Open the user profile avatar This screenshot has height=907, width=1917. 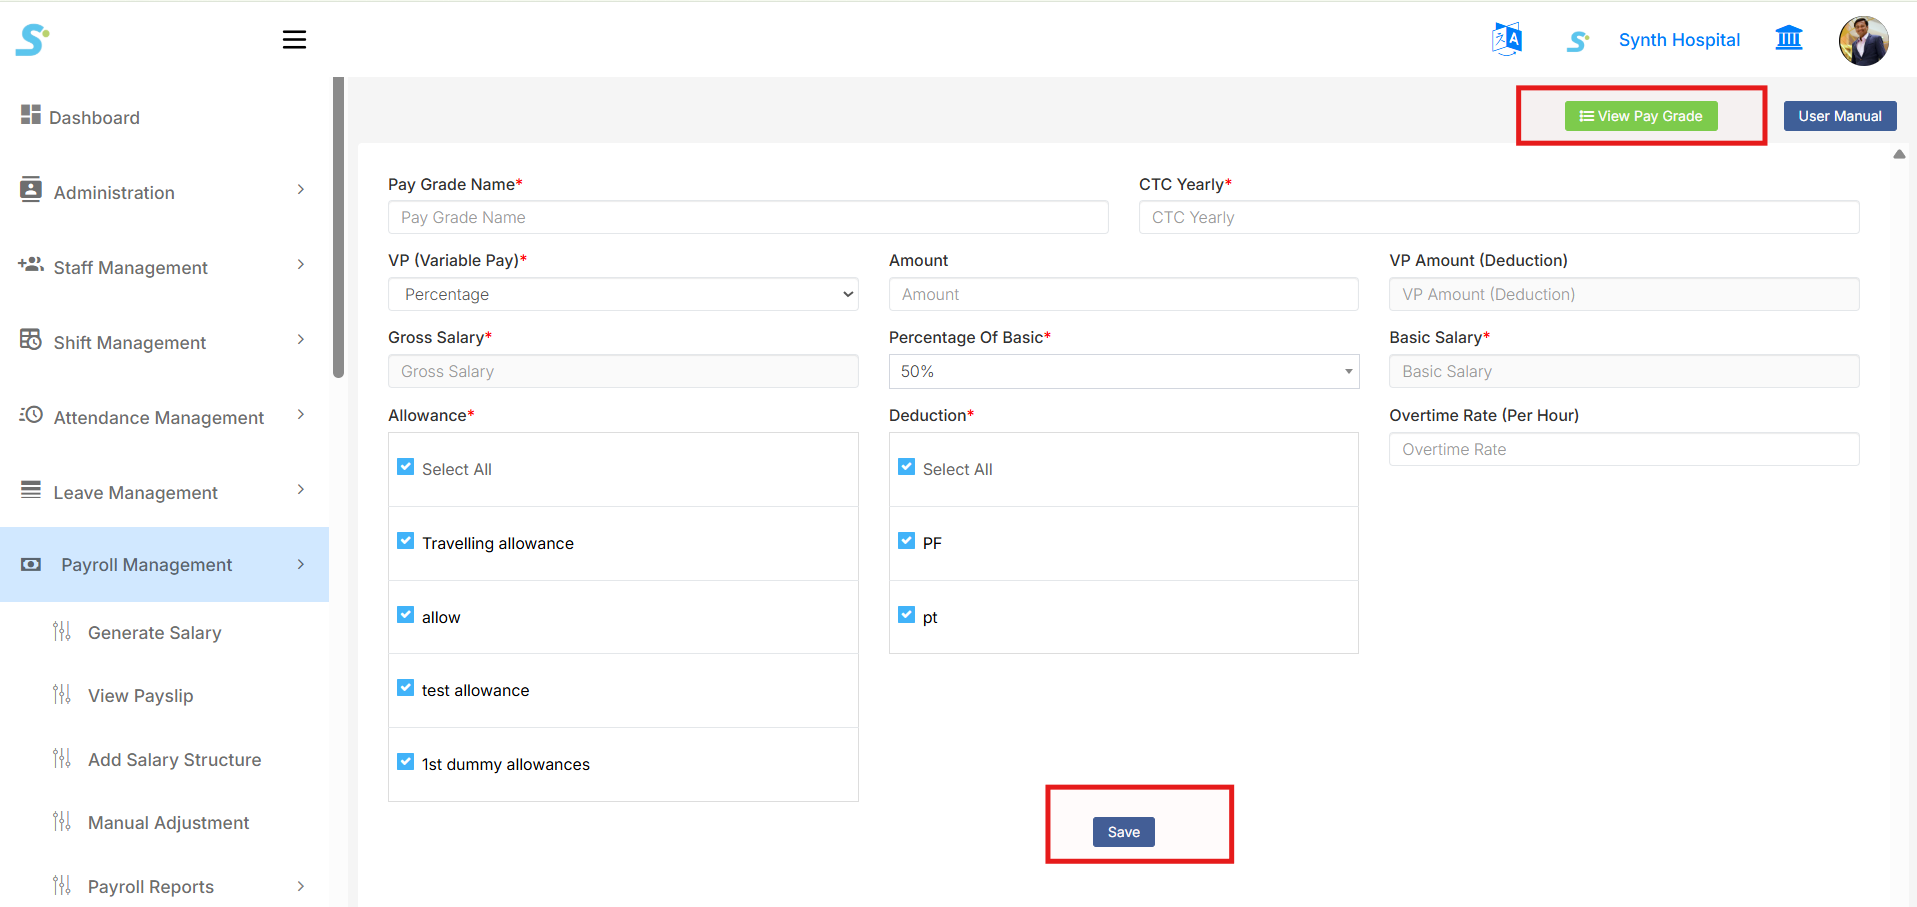(x=1864, y=41)
